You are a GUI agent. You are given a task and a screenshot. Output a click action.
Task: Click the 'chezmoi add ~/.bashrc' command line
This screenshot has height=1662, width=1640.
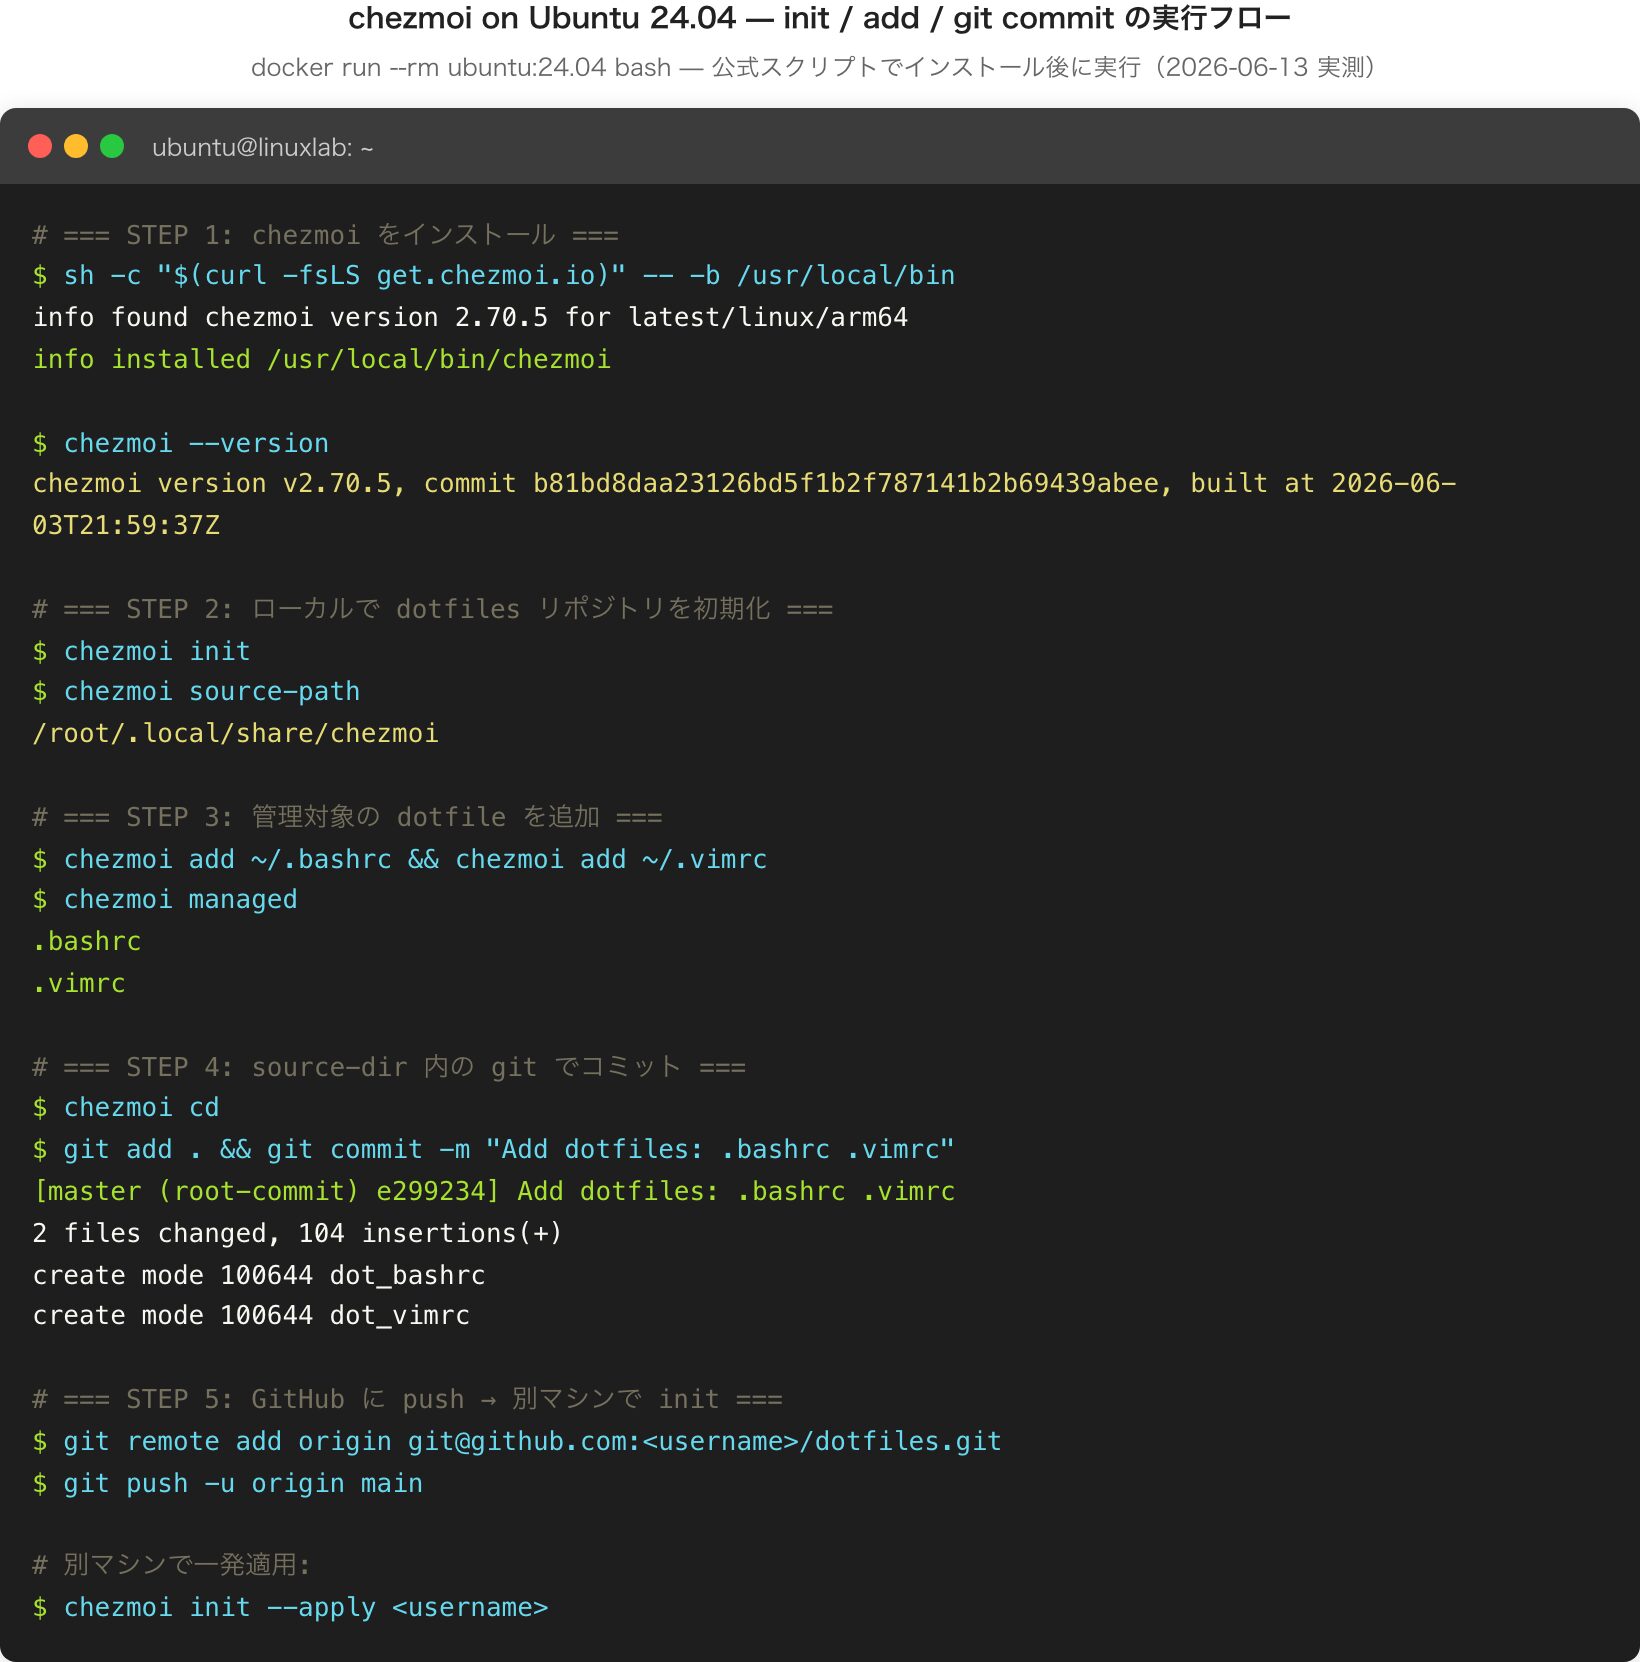[x=400, y=859]
